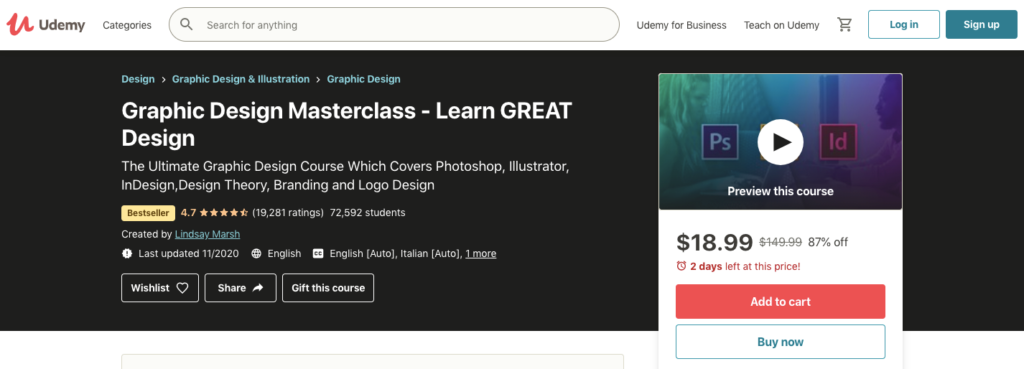
Task: Click the heart icon on Wishlist
Action: tap(182, 288)
